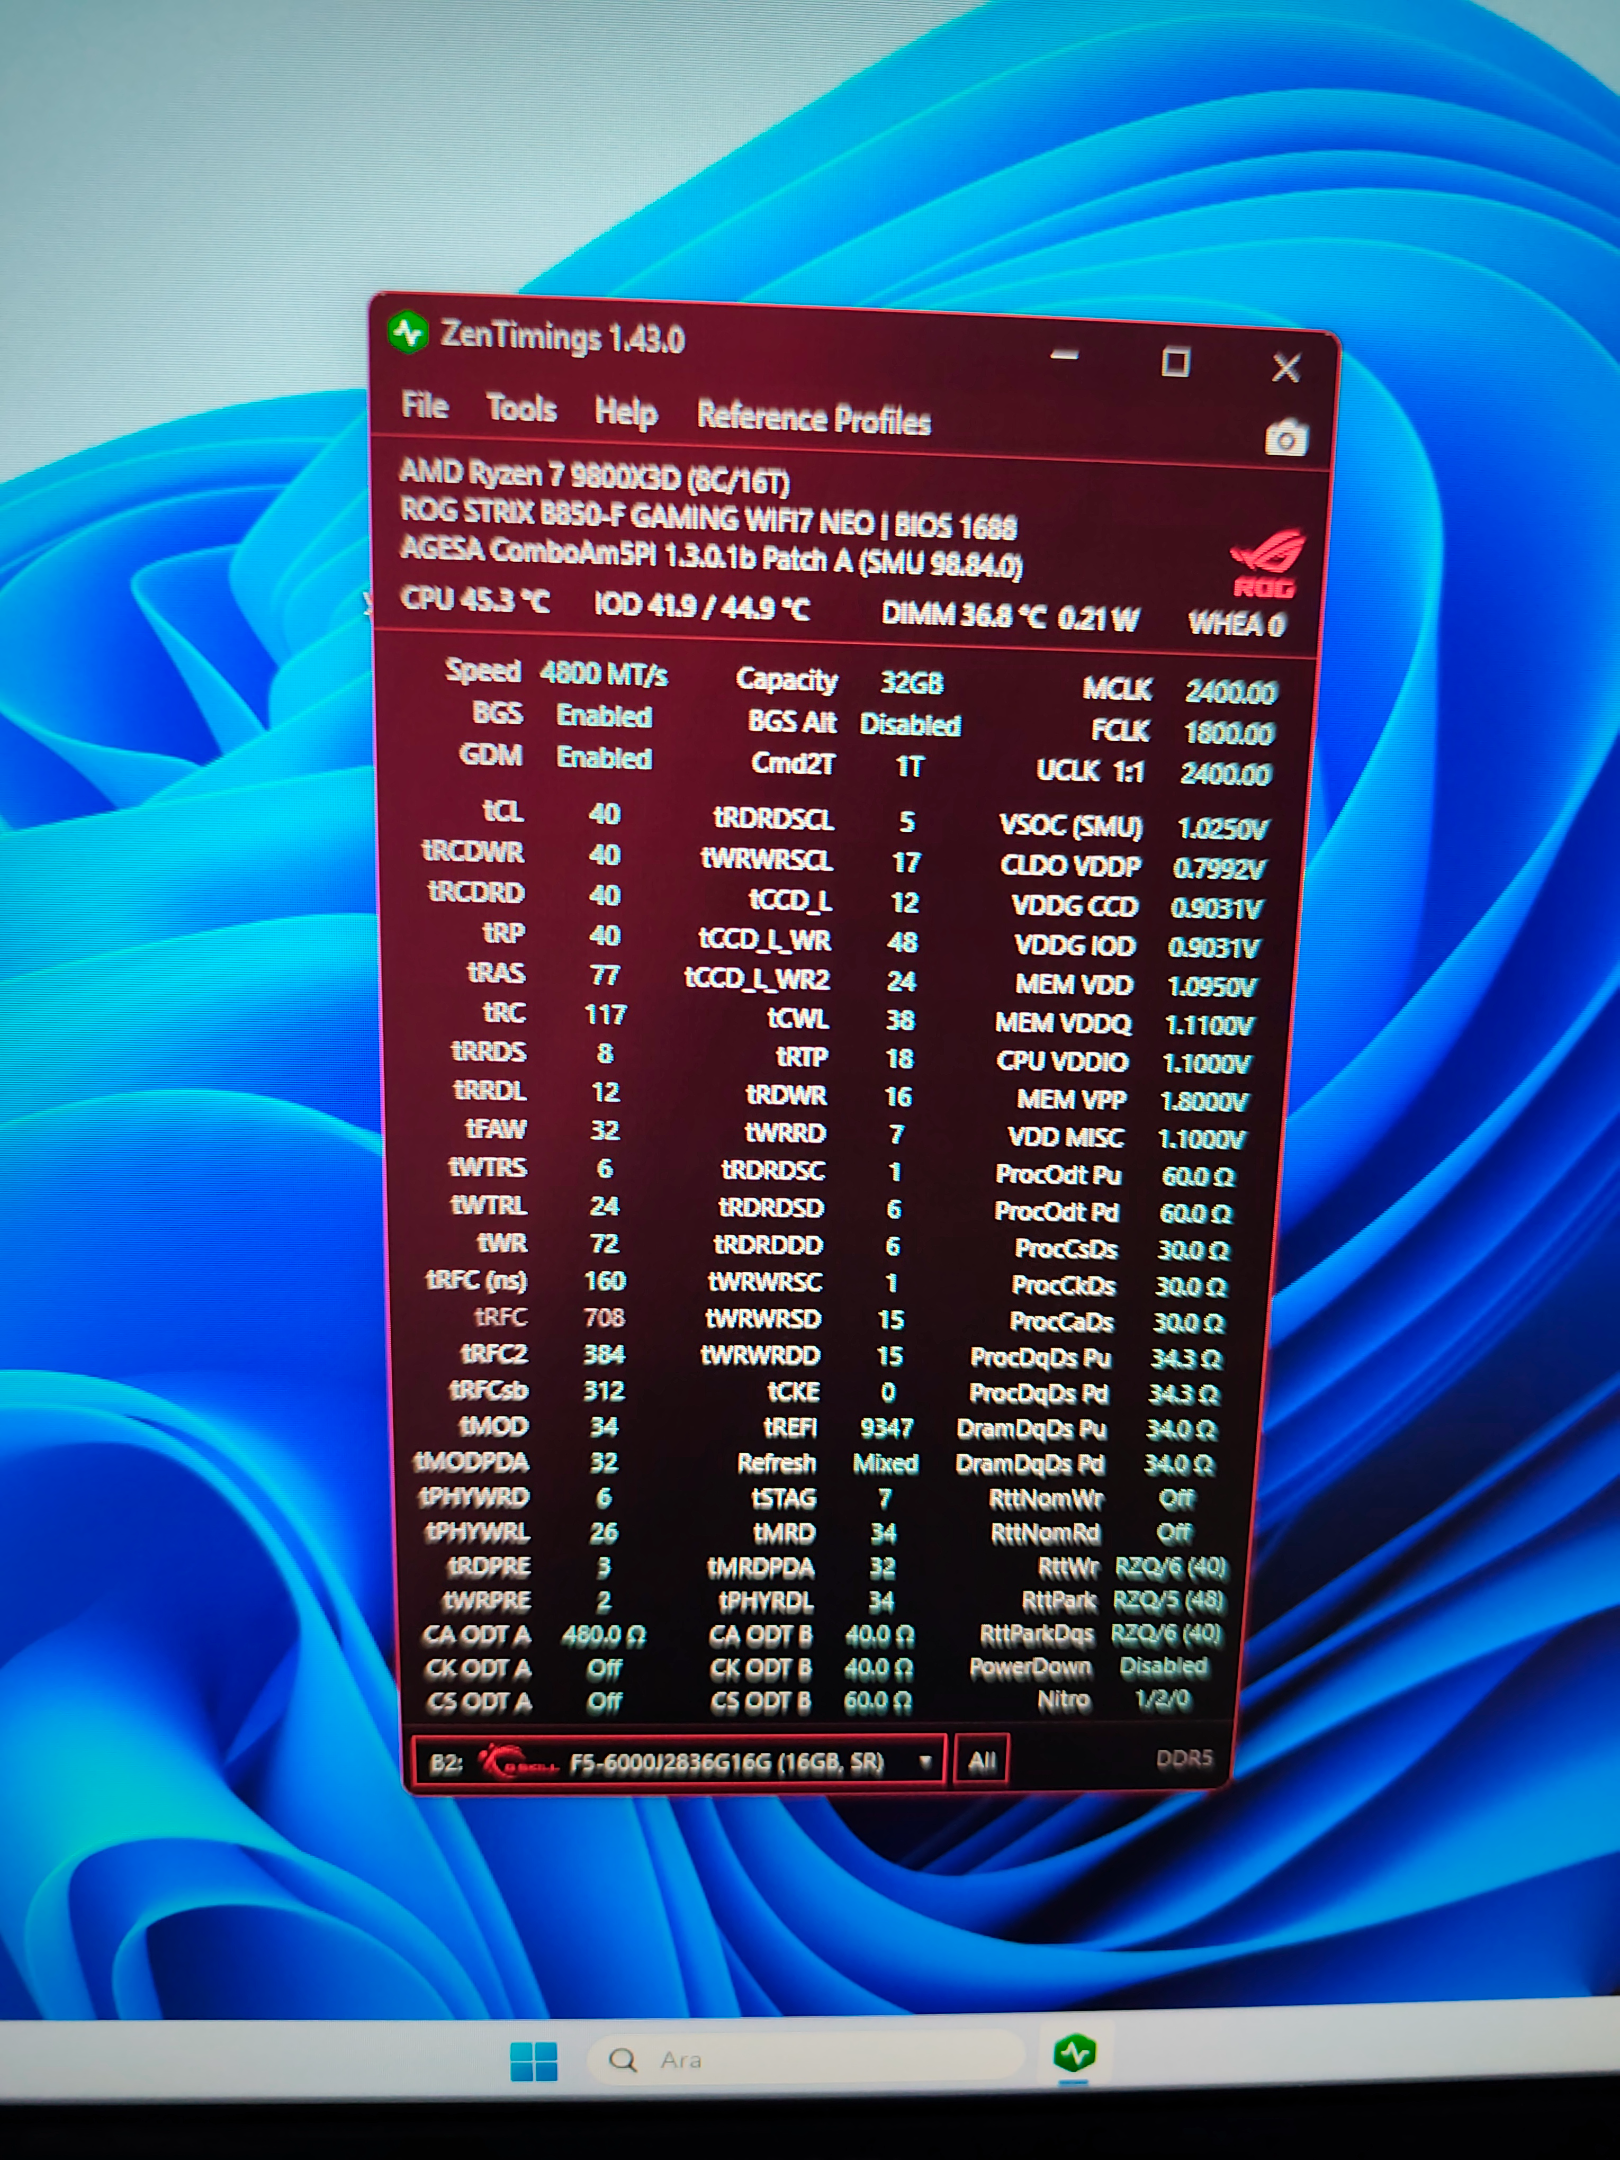
Task: Select the Speed value '4800 MT/s'
Action: click(x=604, y=674)
